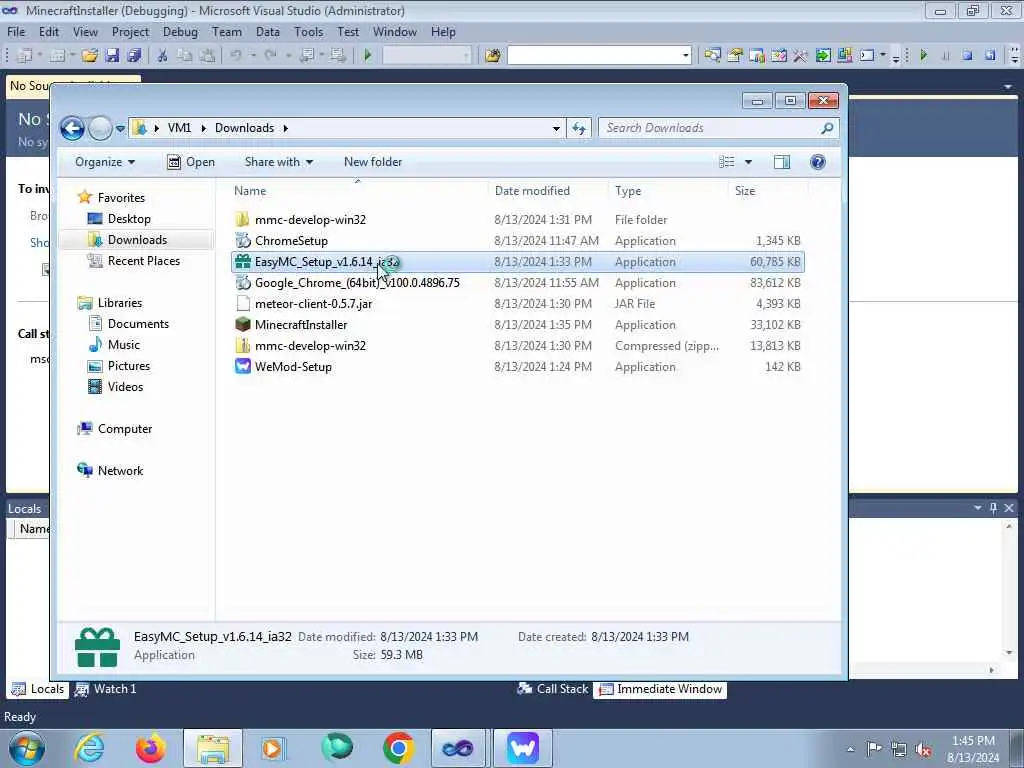This screenshot has width=1024, height=768.
Task: Click Open File icon in Visual Studio toolbar
Action: tap(89, 56)
